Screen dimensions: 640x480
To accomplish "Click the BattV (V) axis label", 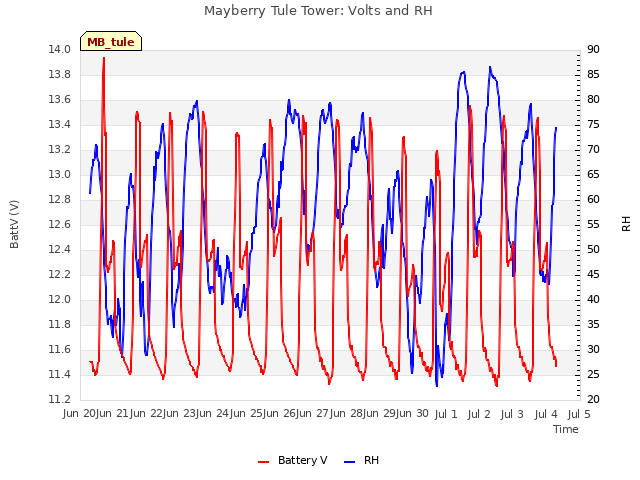I will point(14,224).
